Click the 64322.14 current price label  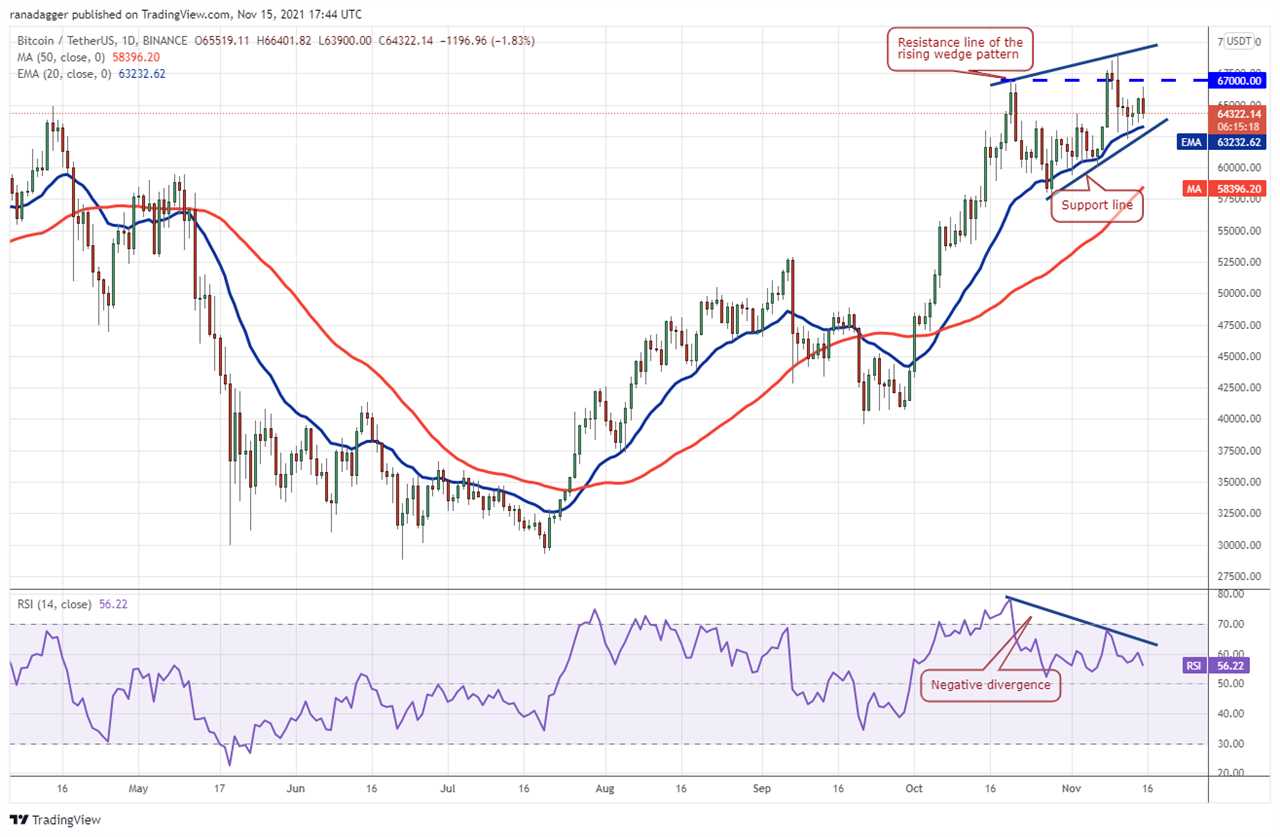[1241, 114]
